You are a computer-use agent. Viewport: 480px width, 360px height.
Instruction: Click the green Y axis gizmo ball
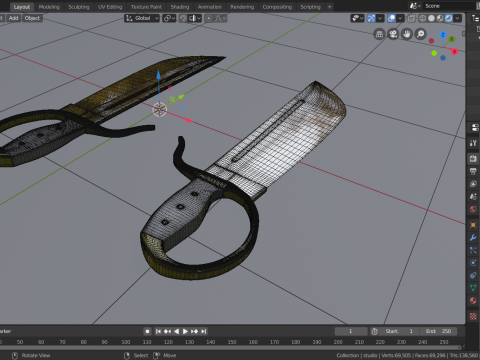[x=452, y=39]
